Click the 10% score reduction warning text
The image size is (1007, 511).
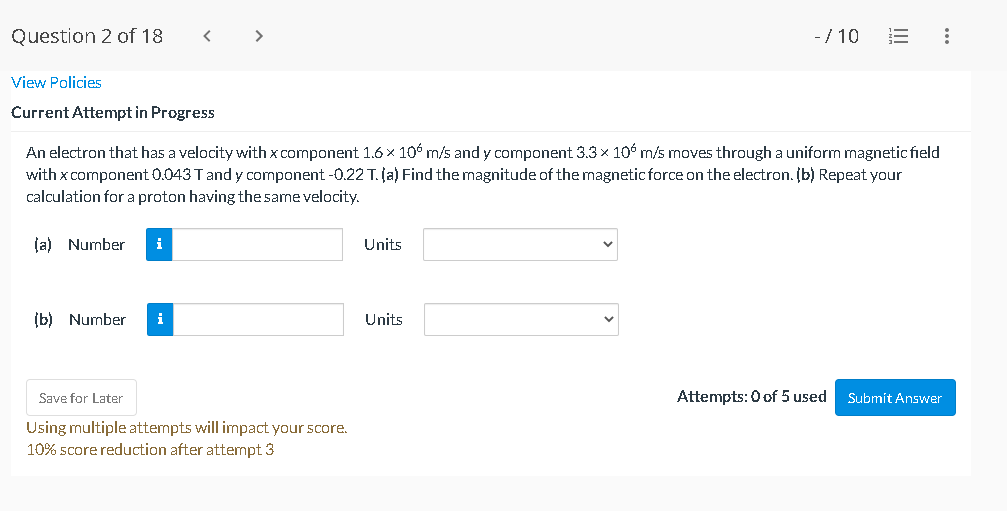150,450
